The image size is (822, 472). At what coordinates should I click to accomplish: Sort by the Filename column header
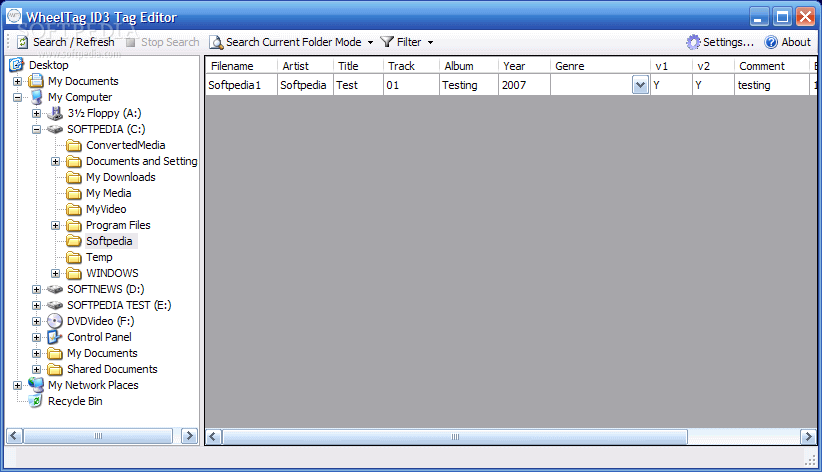pyautogui.click(x=241, y=66)
